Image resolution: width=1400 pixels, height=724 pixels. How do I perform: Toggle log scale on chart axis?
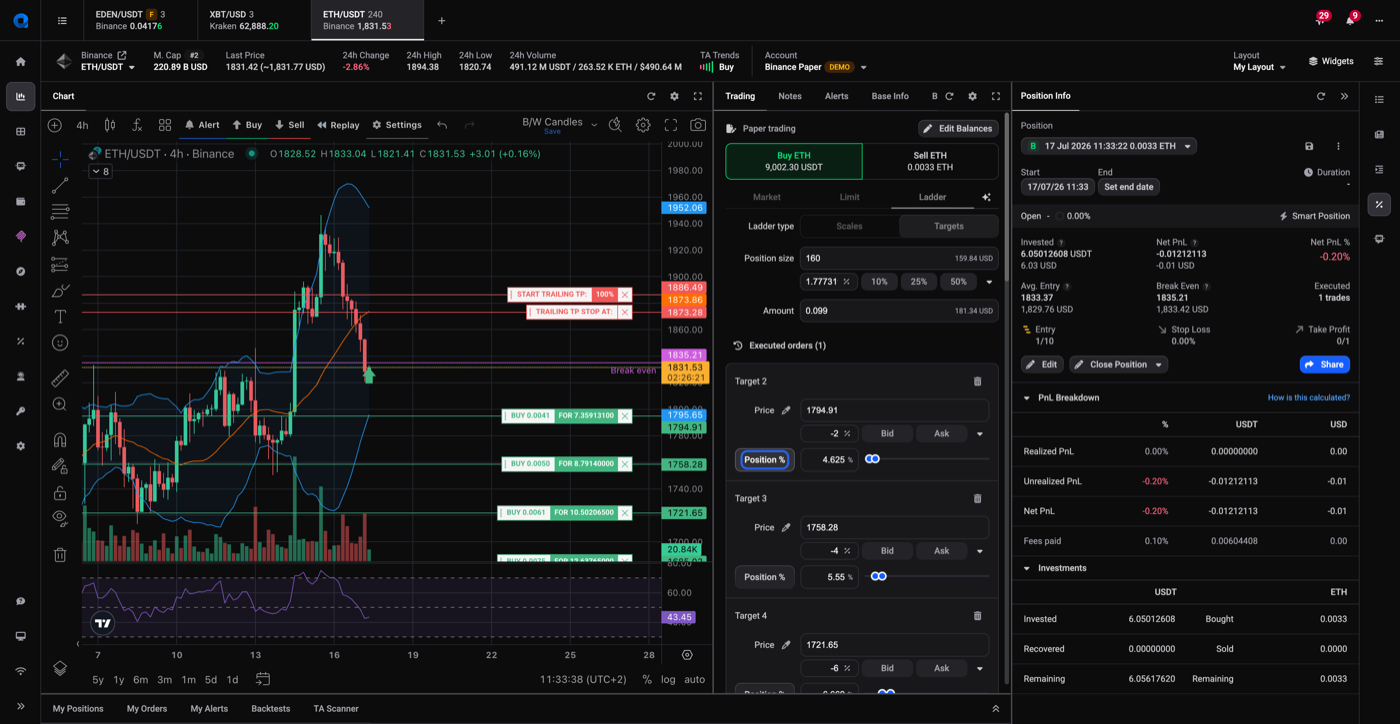(668, 680)
